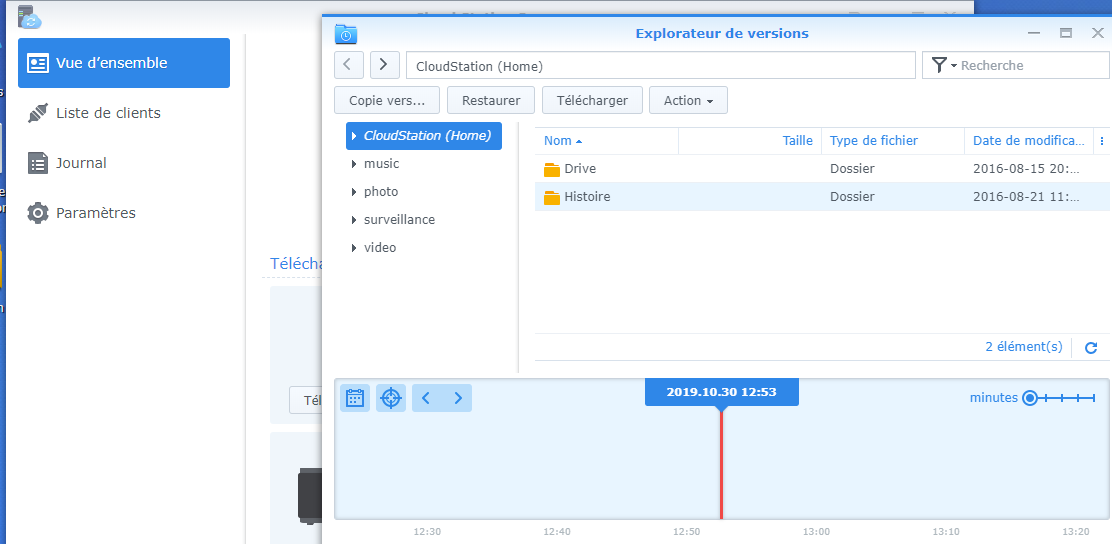Click the 13:00 timeline tick label
This screenshot has height=544, width=1112.
816,531
